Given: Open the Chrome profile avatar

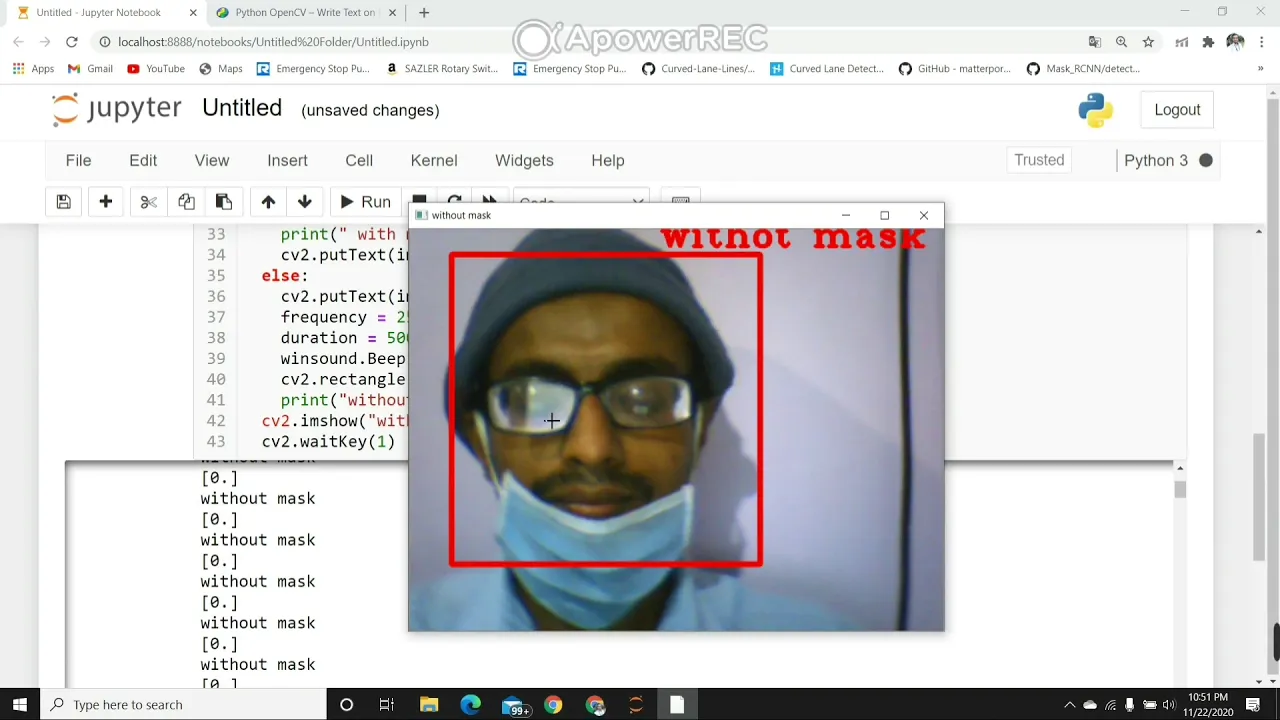Looking at the screenshot, I should [1235, 42].
